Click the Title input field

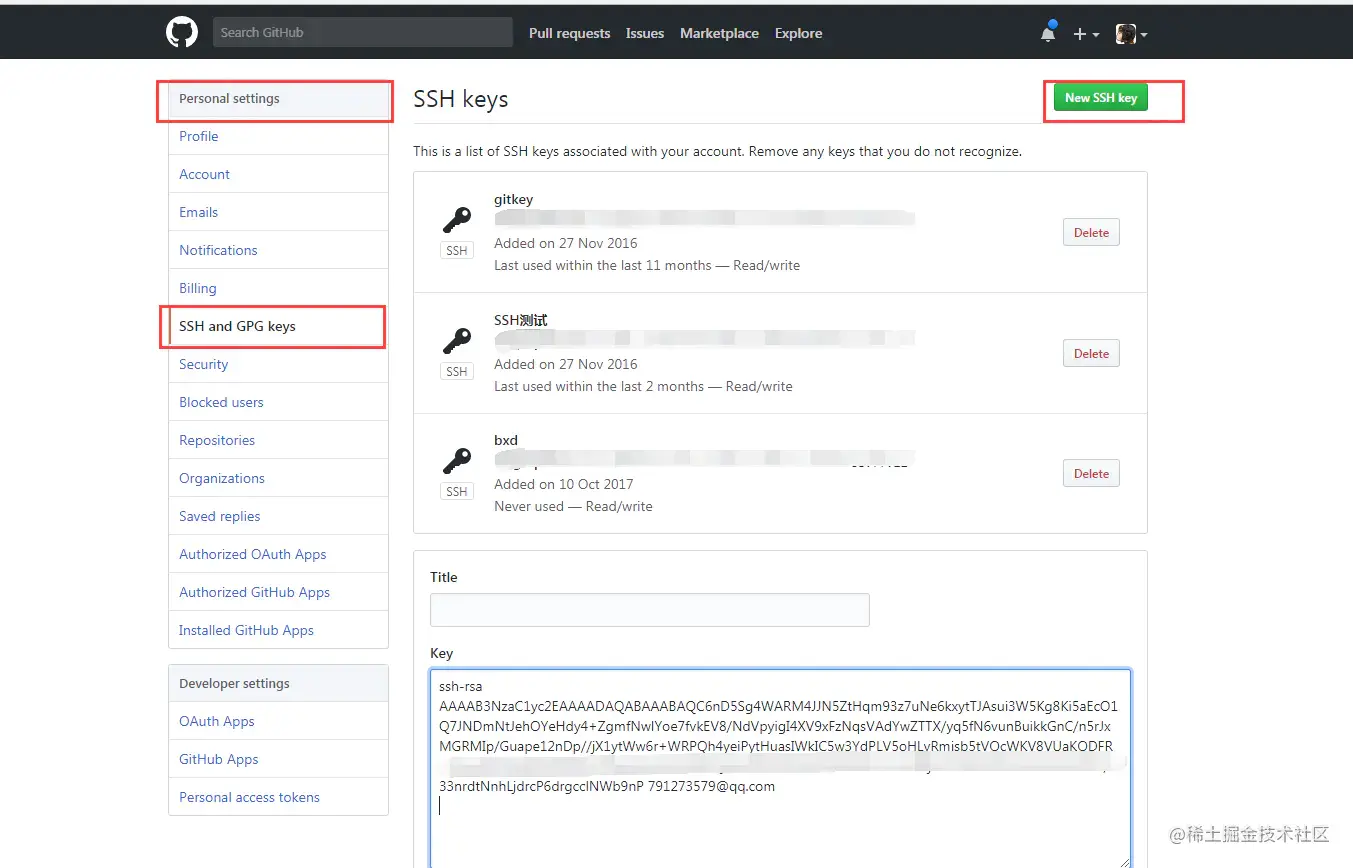pos(649,610)
